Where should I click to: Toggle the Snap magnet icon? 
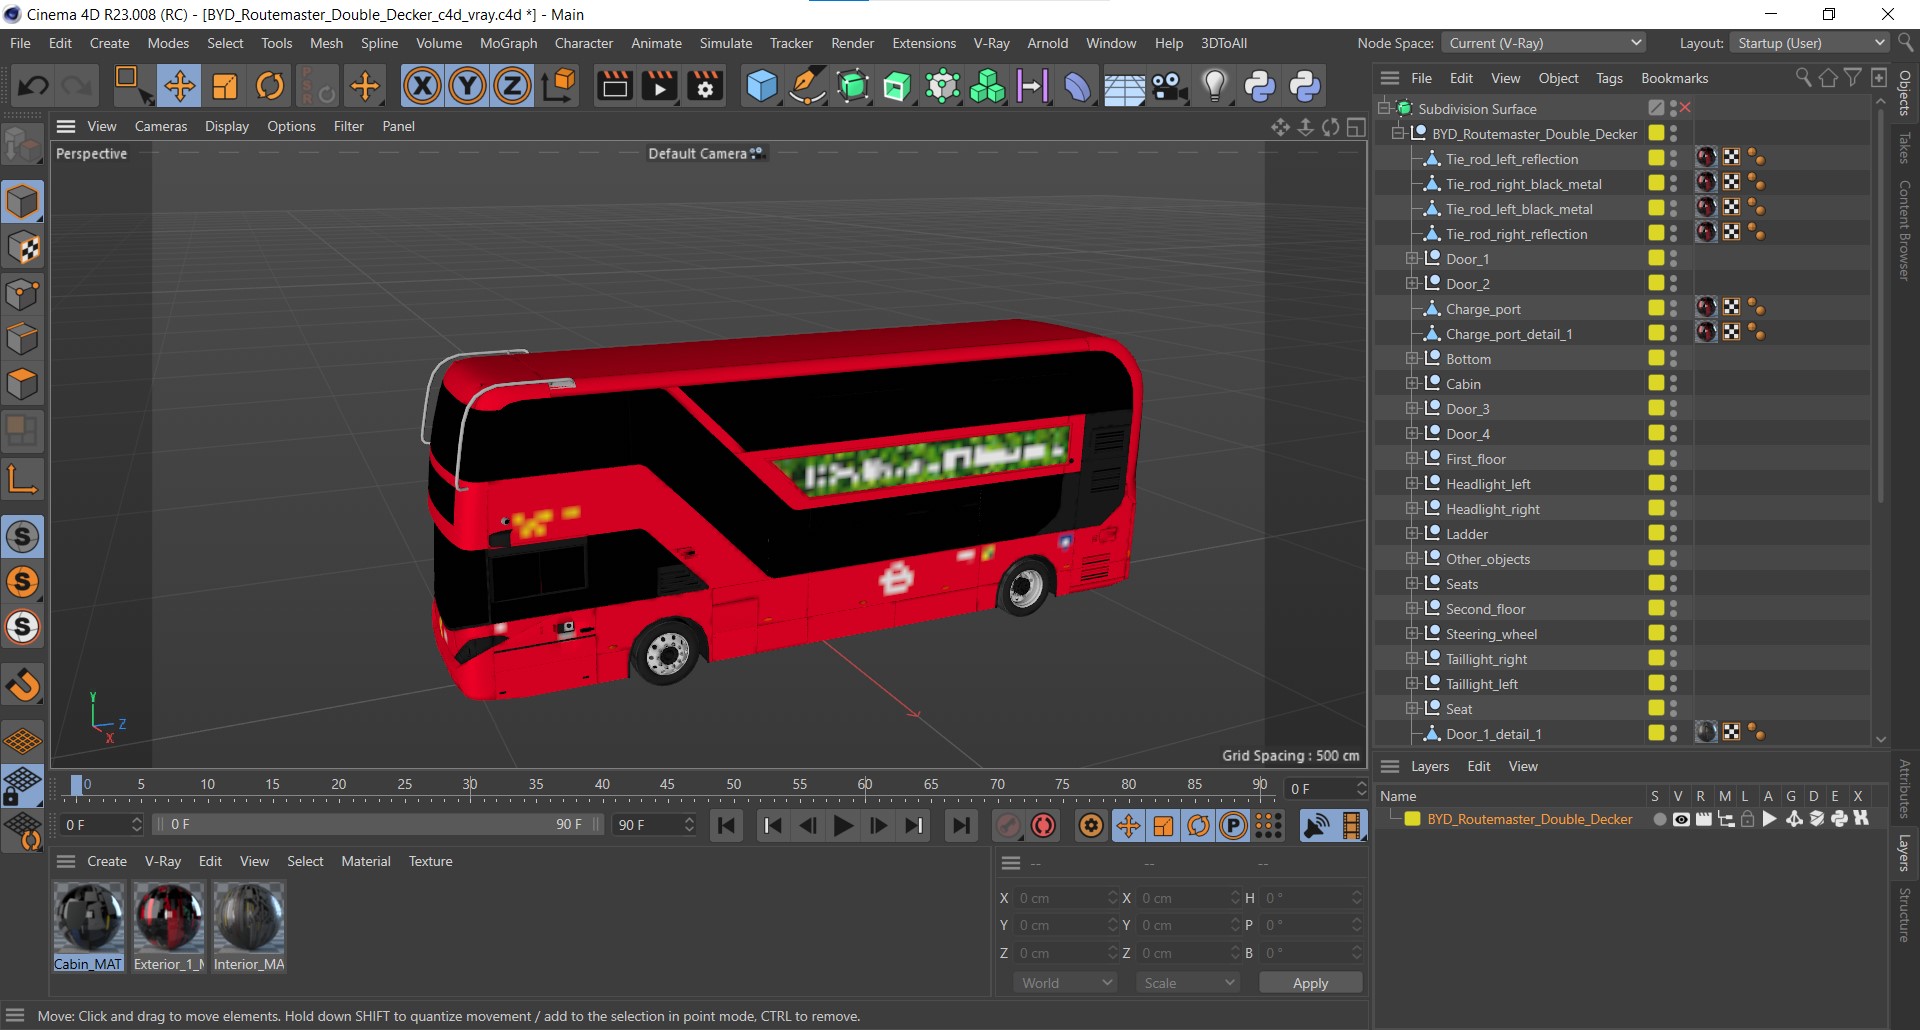[23, 685]
